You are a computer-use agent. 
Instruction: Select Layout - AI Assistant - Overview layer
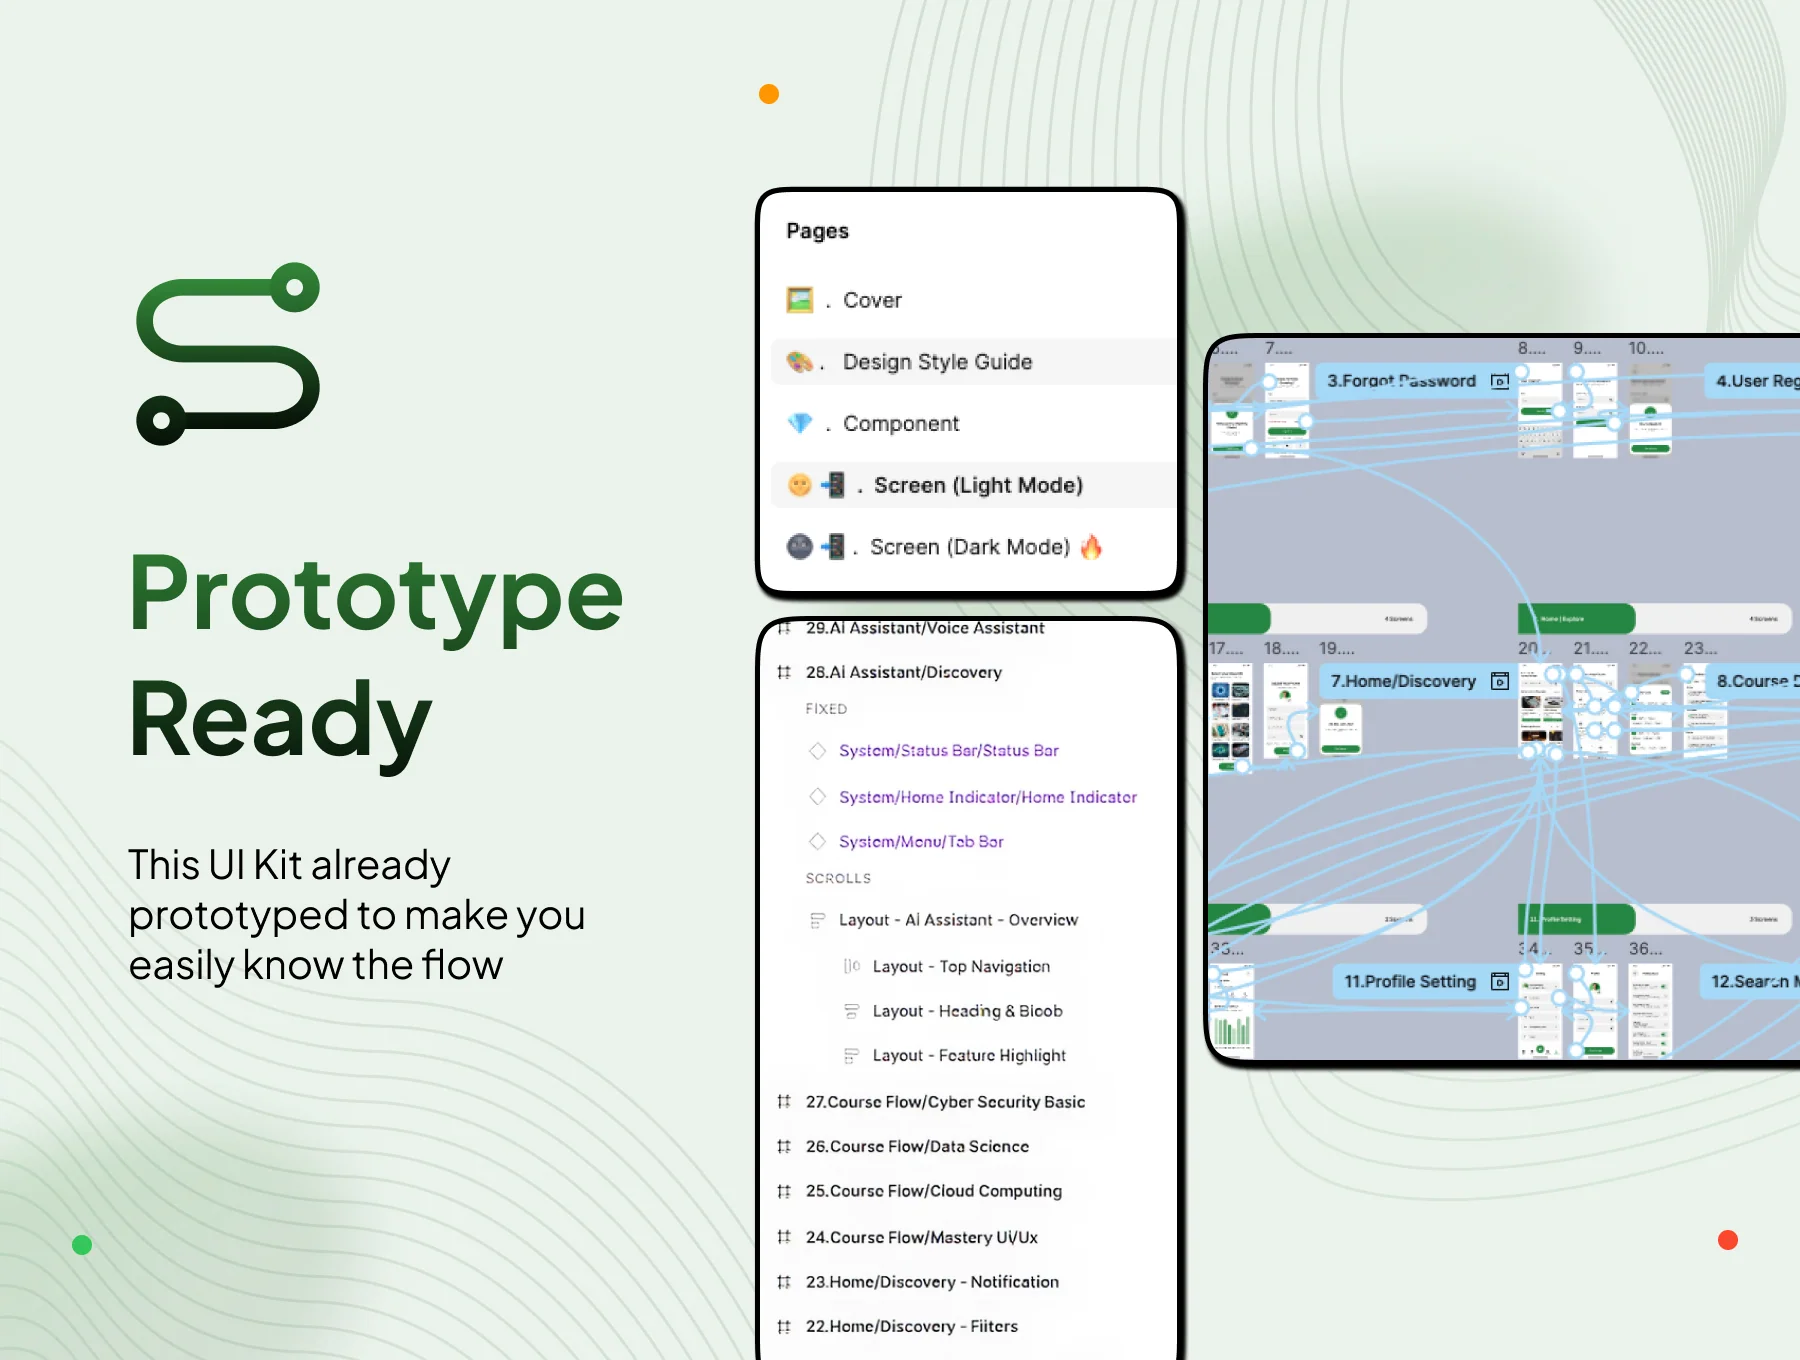tap(958, 920)
